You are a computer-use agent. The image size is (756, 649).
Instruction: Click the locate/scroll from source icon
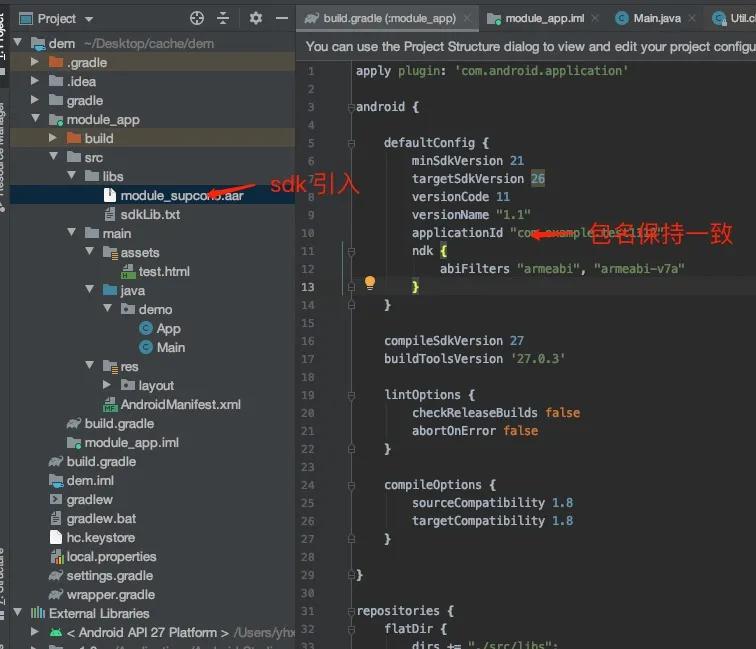[197, 18]
